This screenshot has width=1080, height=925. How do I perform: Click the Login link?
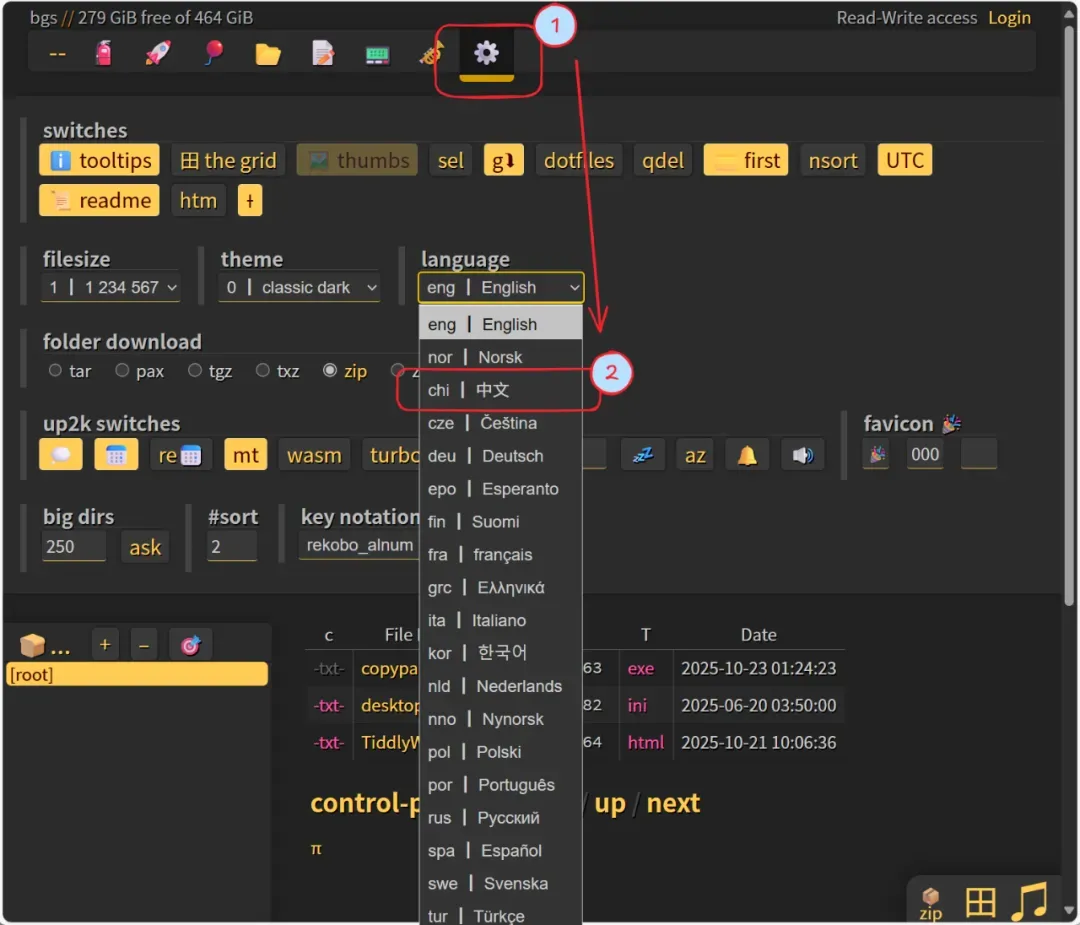click(1009, 18)
